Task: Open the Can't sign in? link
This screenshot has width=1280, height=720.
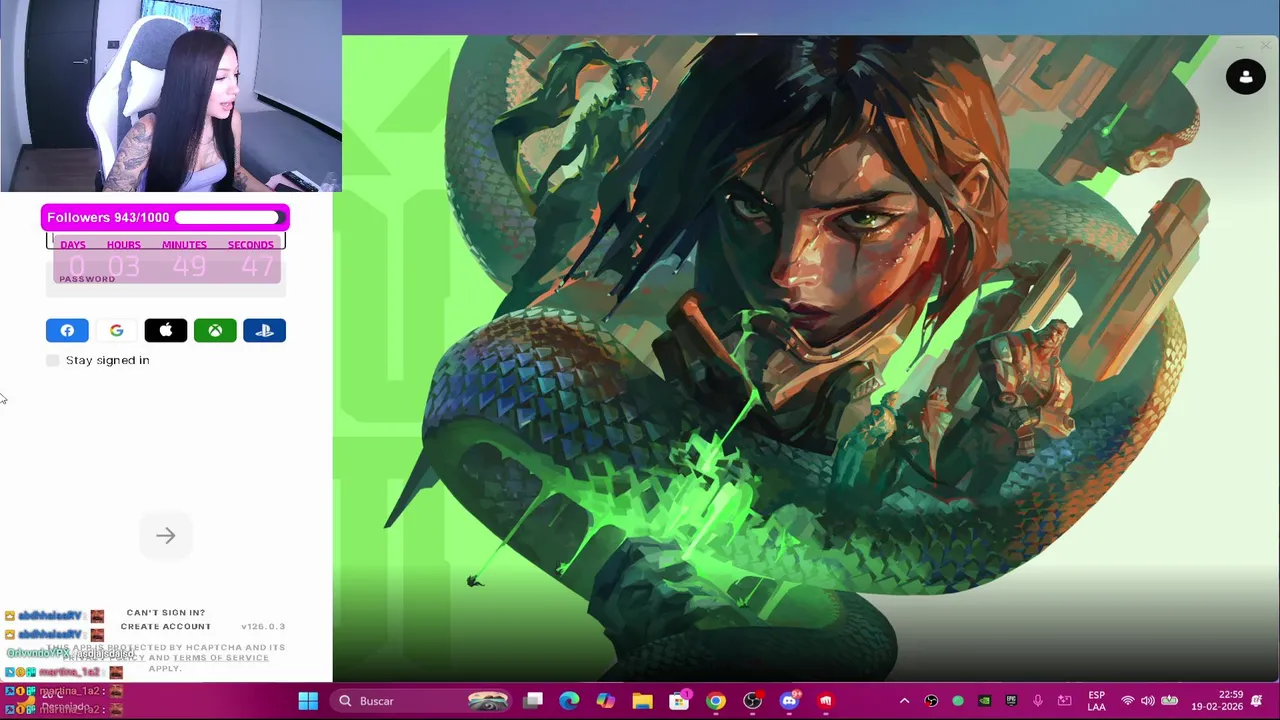Action: point(166,612)
